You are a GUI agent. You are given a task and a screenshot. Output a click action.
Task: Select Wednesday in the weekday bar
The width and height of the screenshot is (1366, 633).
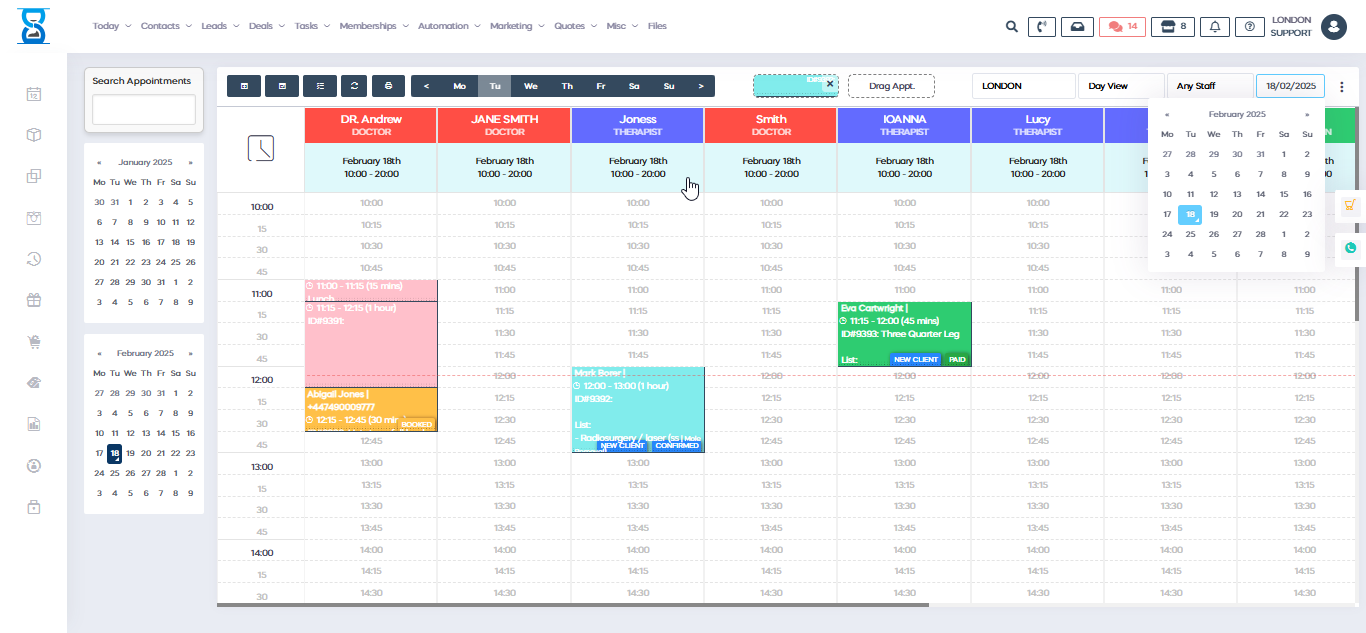coord(531,86)
